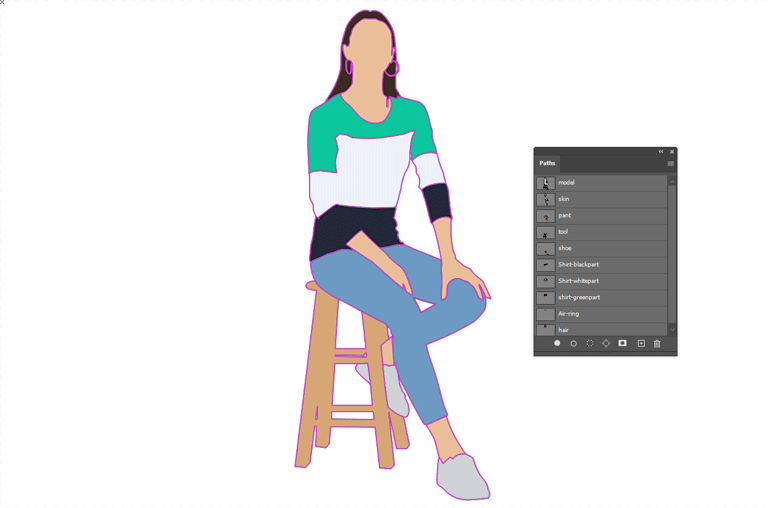Select the Air-ring path name
The image size is (770, 508).
click(568, 313)
